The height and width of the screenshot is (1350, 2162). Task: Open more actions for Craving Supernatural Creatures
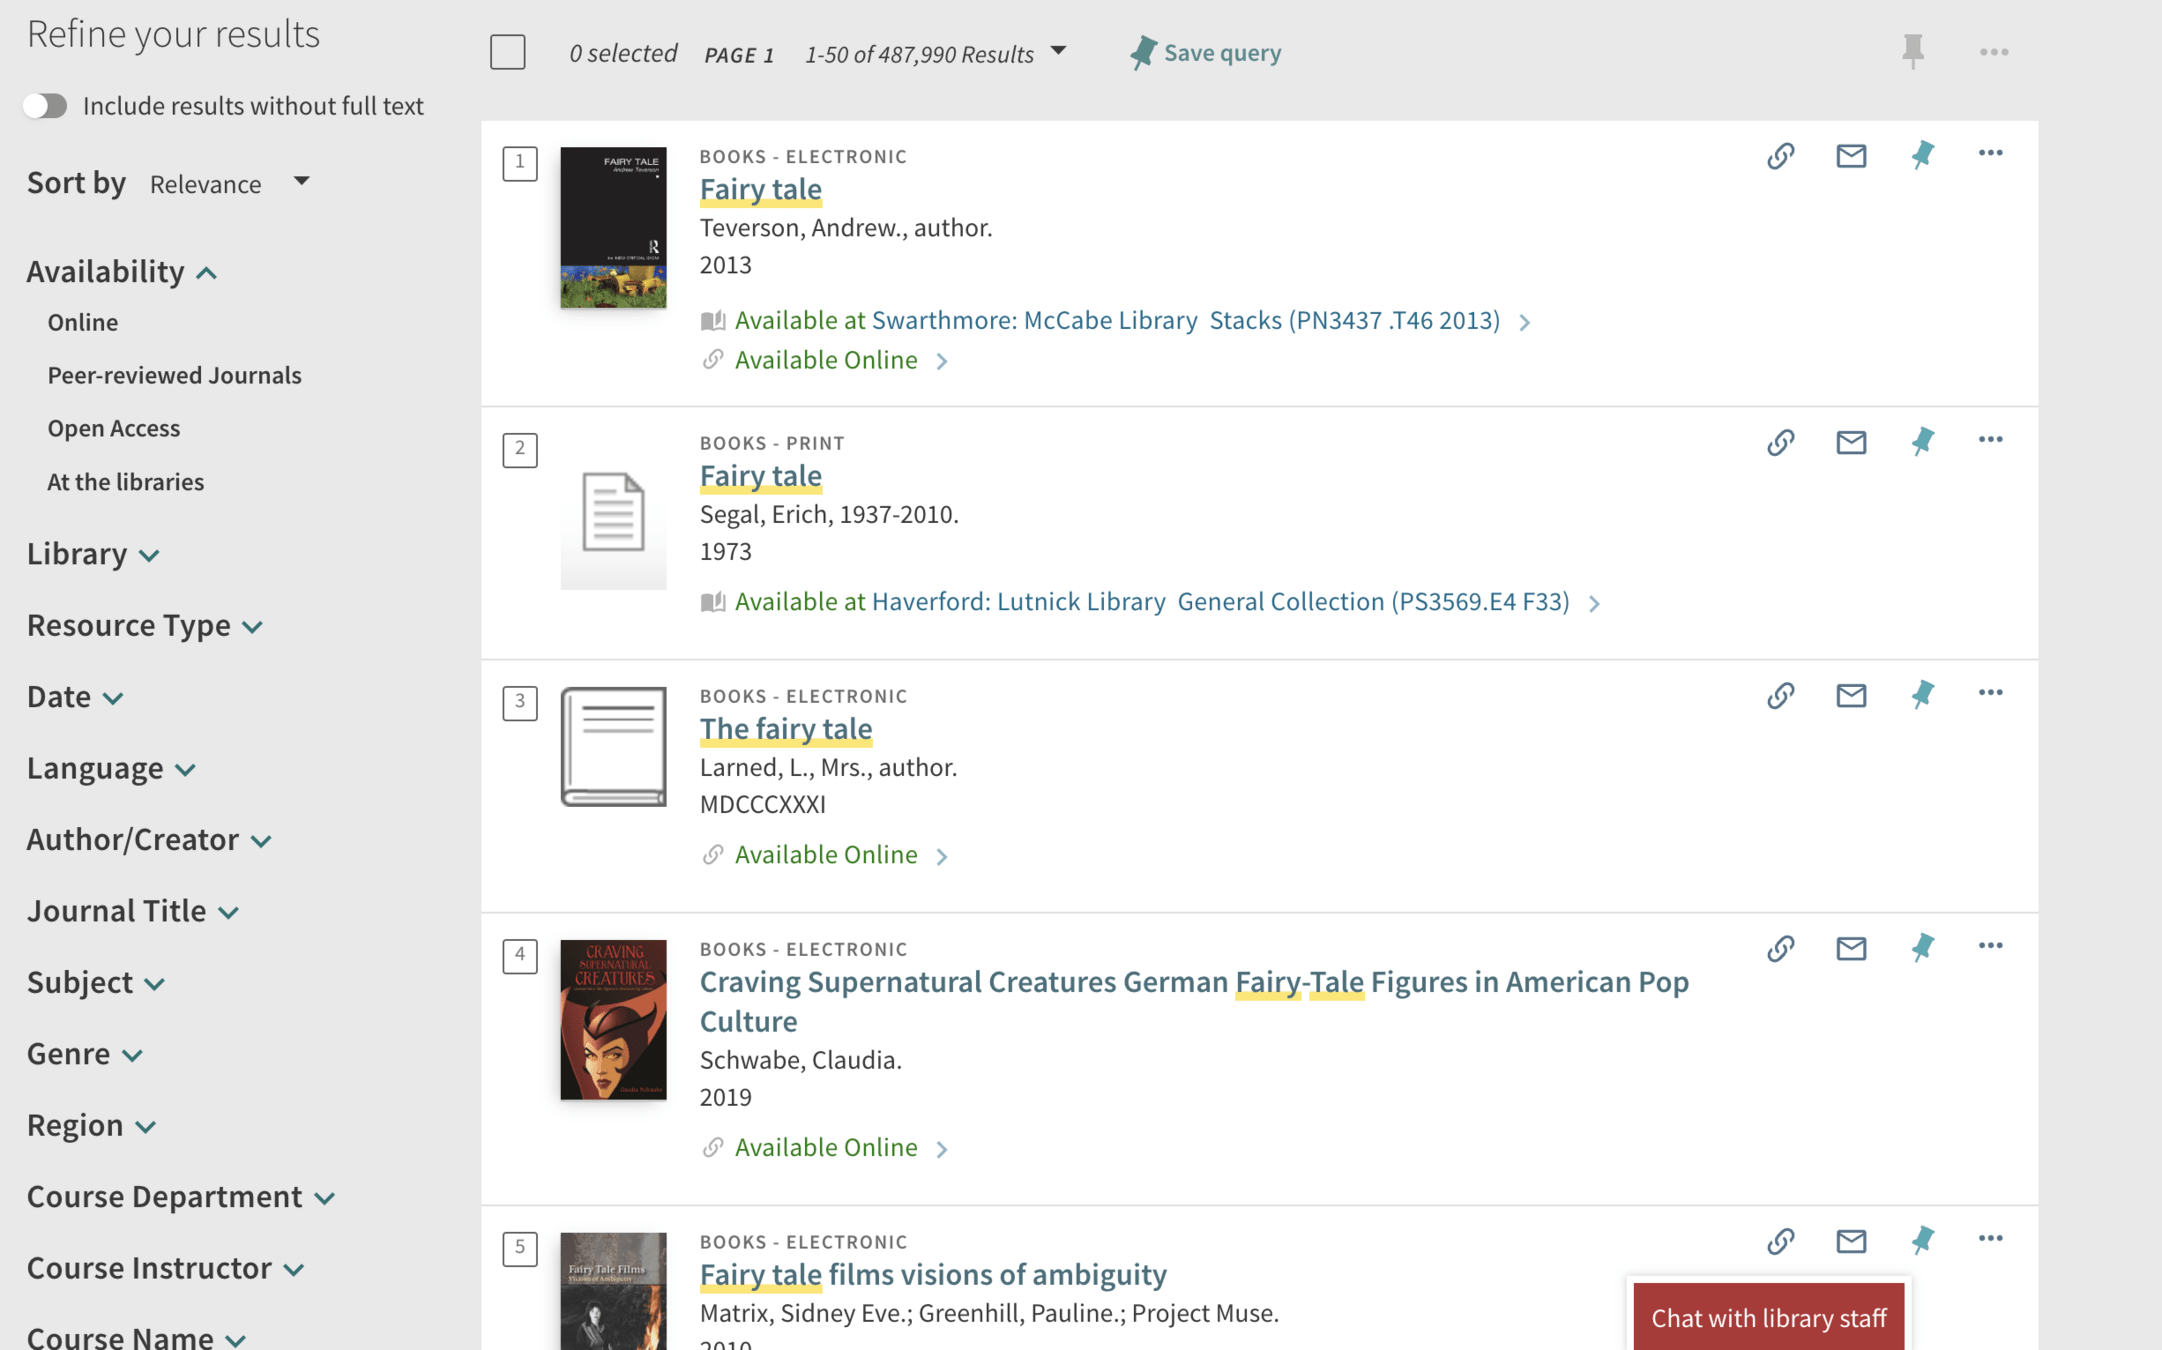click(1990, 946)
